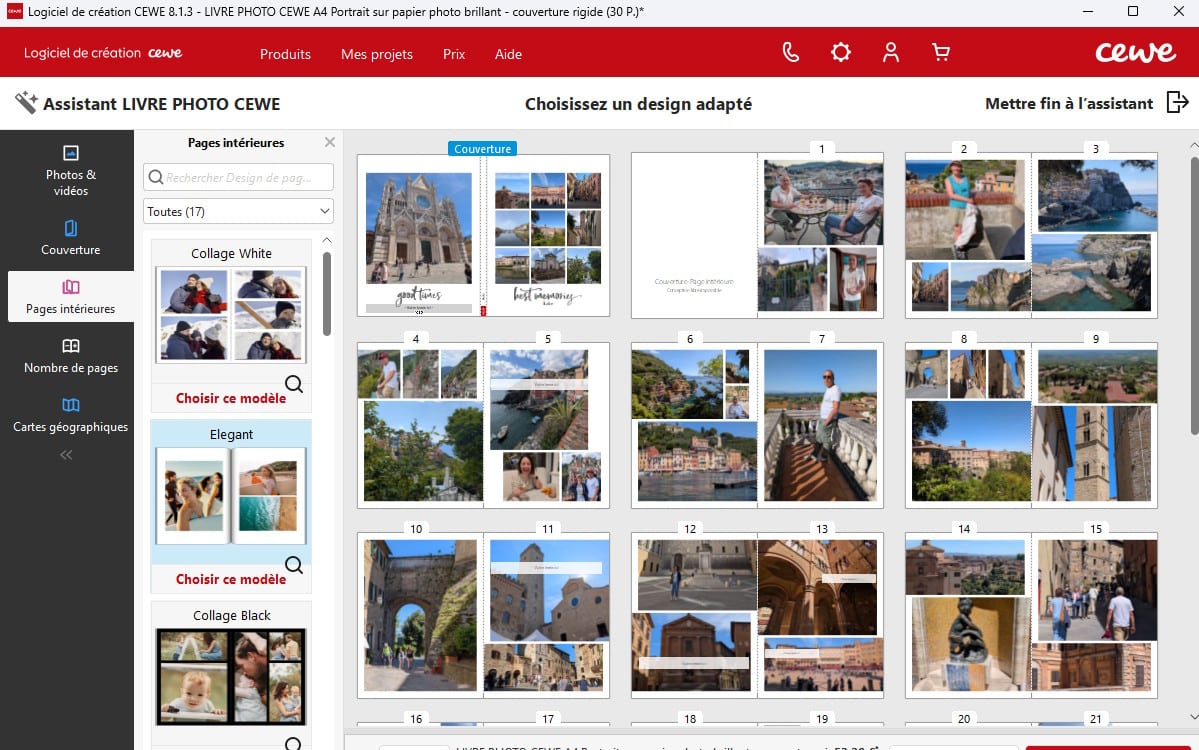Click page preview scroll-down arrow
The image size is (1199, 750).
coord(1194,716)
